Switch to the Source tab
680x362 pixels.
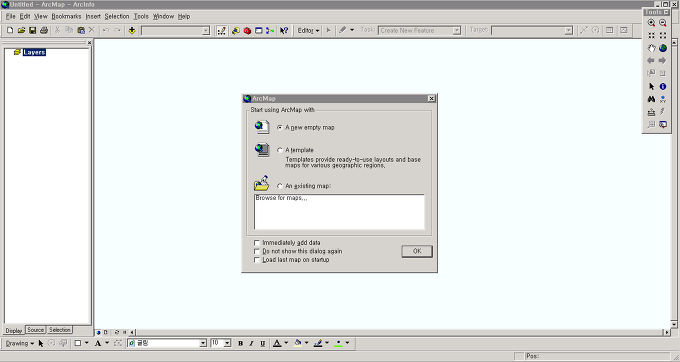tap(36, 330)
